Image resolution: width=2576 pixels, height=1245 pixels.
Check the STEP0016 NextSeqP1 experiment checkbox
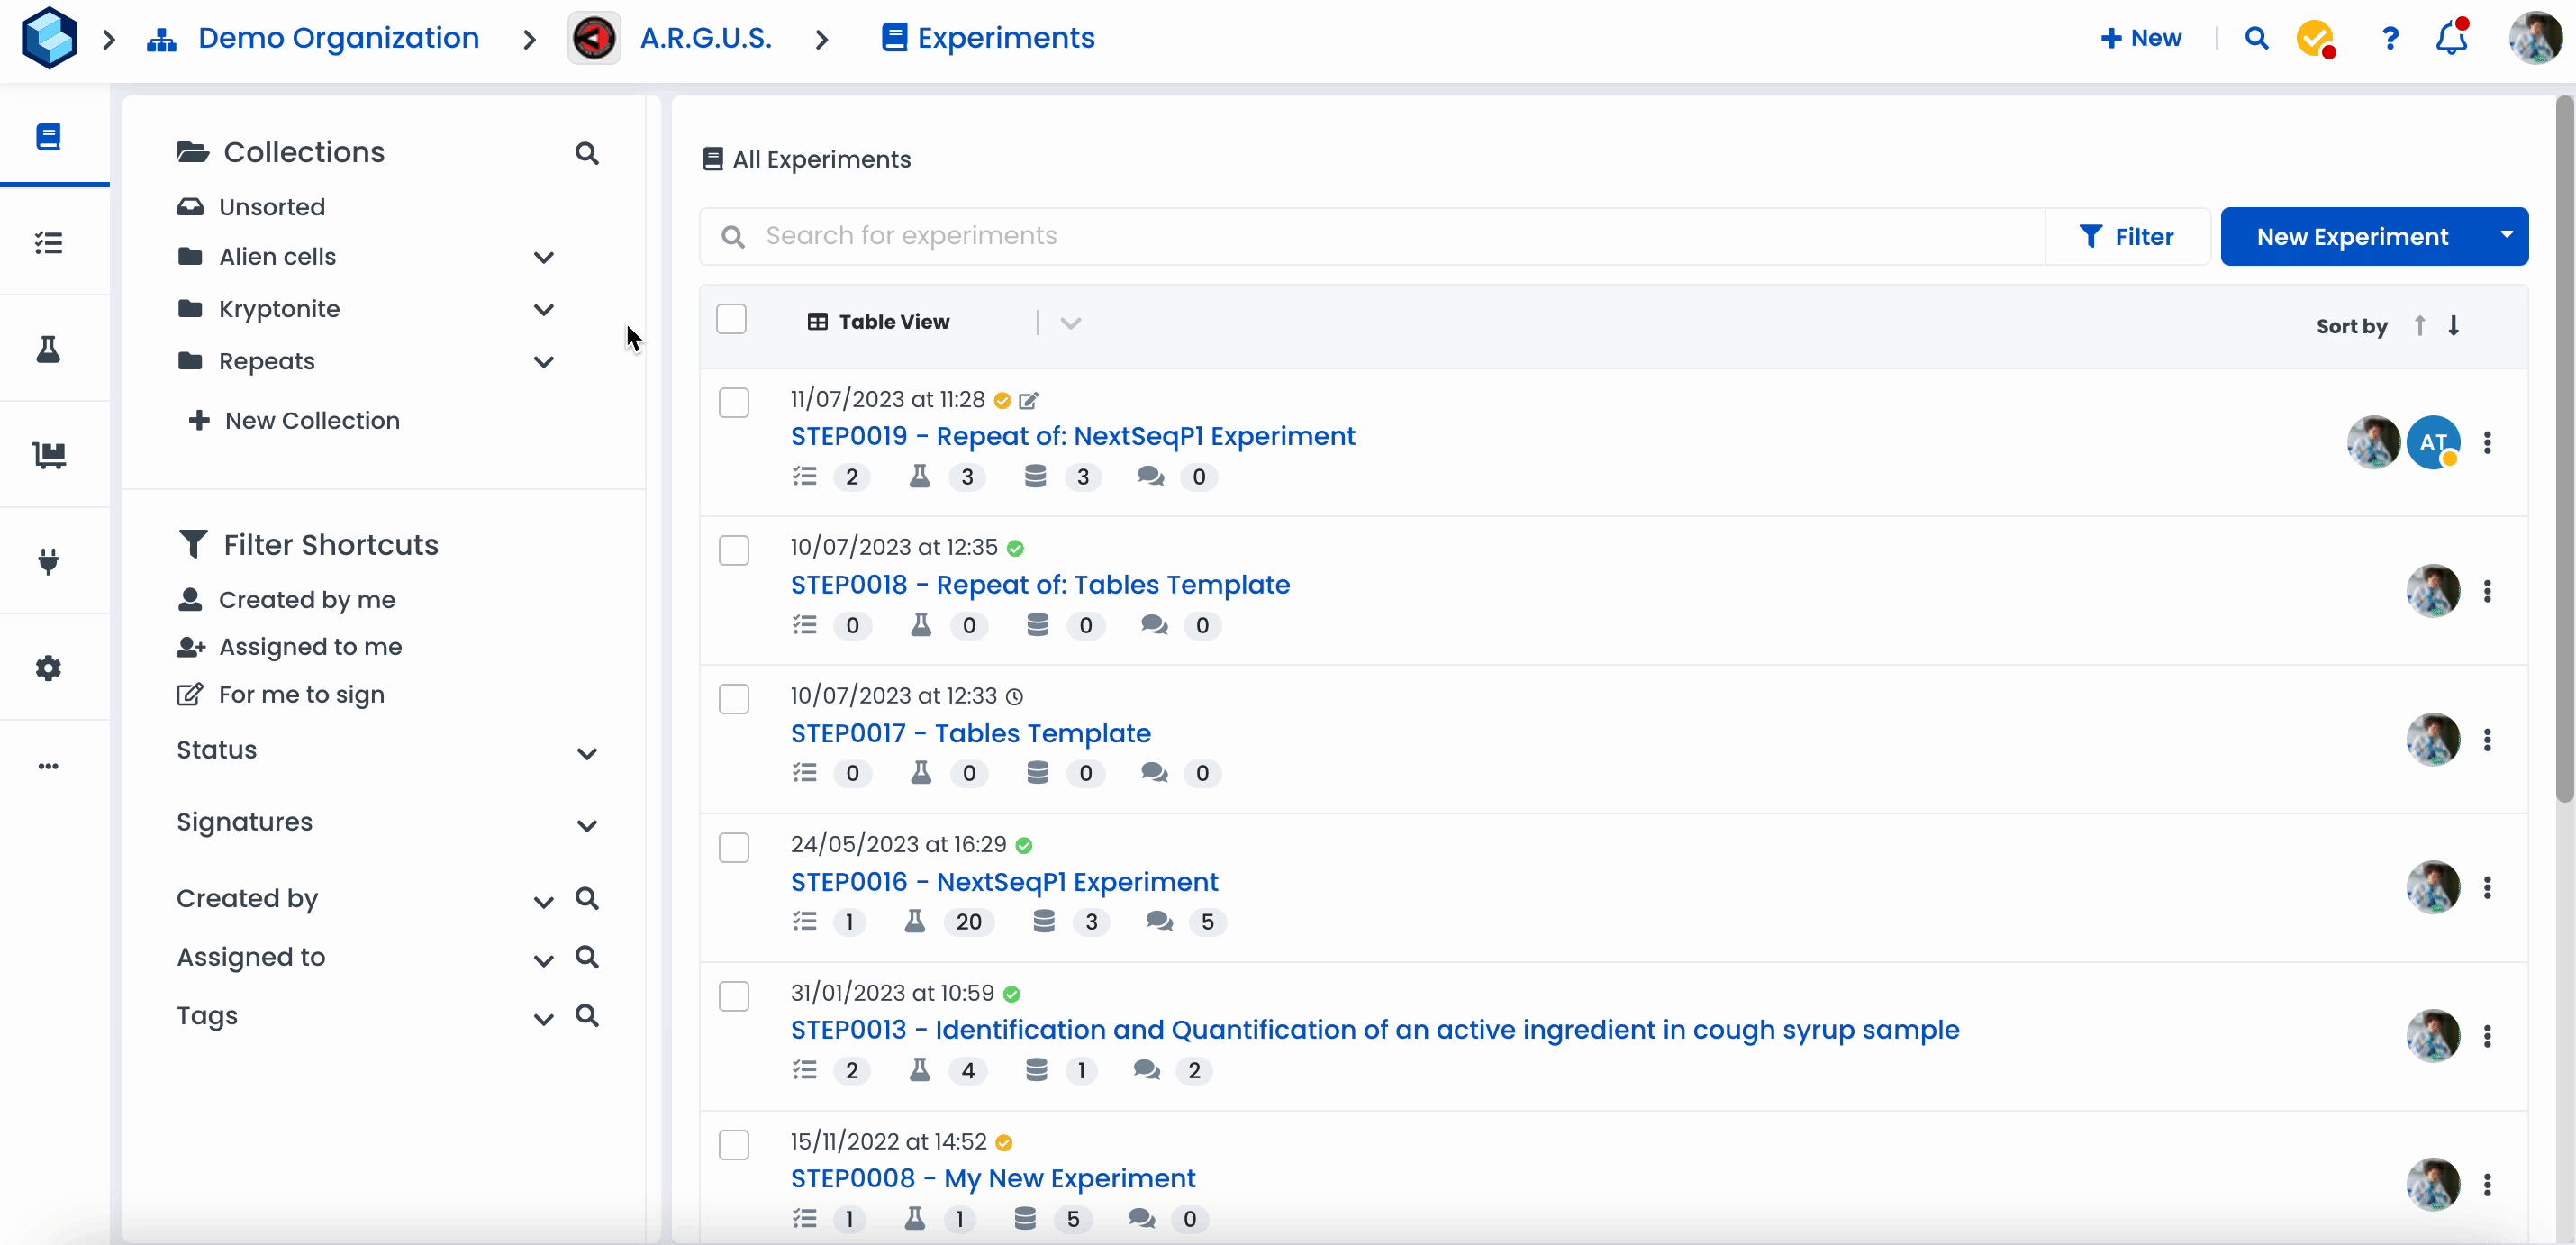pyautogui.click(x=734, y=848)
